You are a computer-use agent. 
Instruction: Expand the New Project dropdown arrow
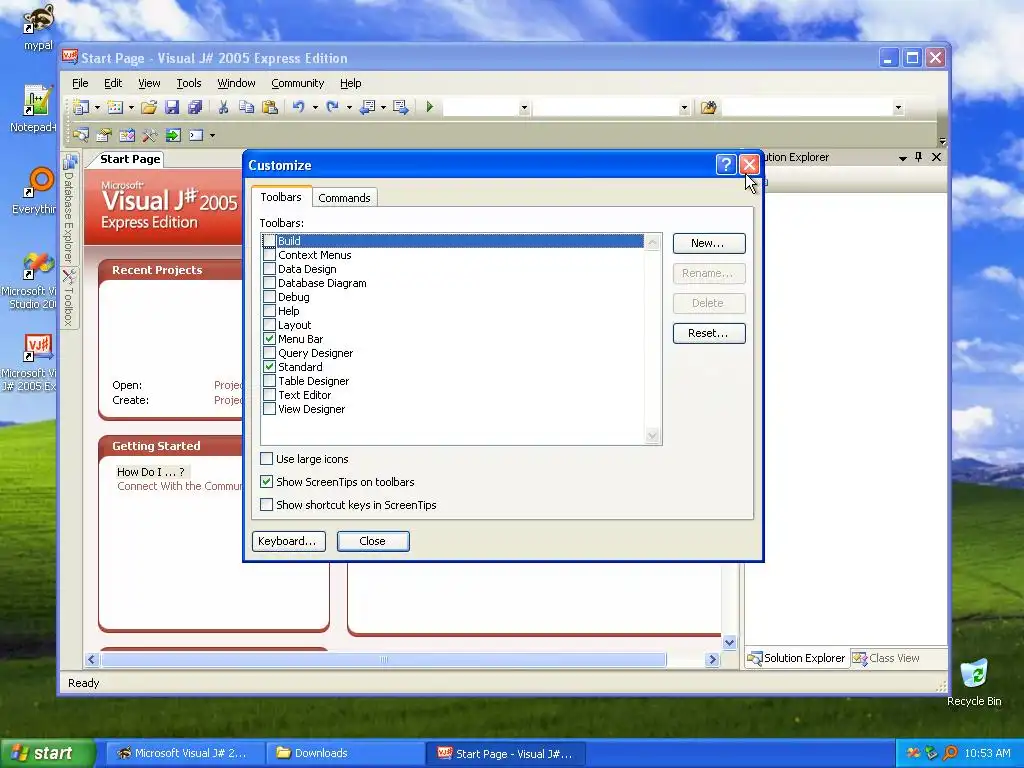pos(97,107)
